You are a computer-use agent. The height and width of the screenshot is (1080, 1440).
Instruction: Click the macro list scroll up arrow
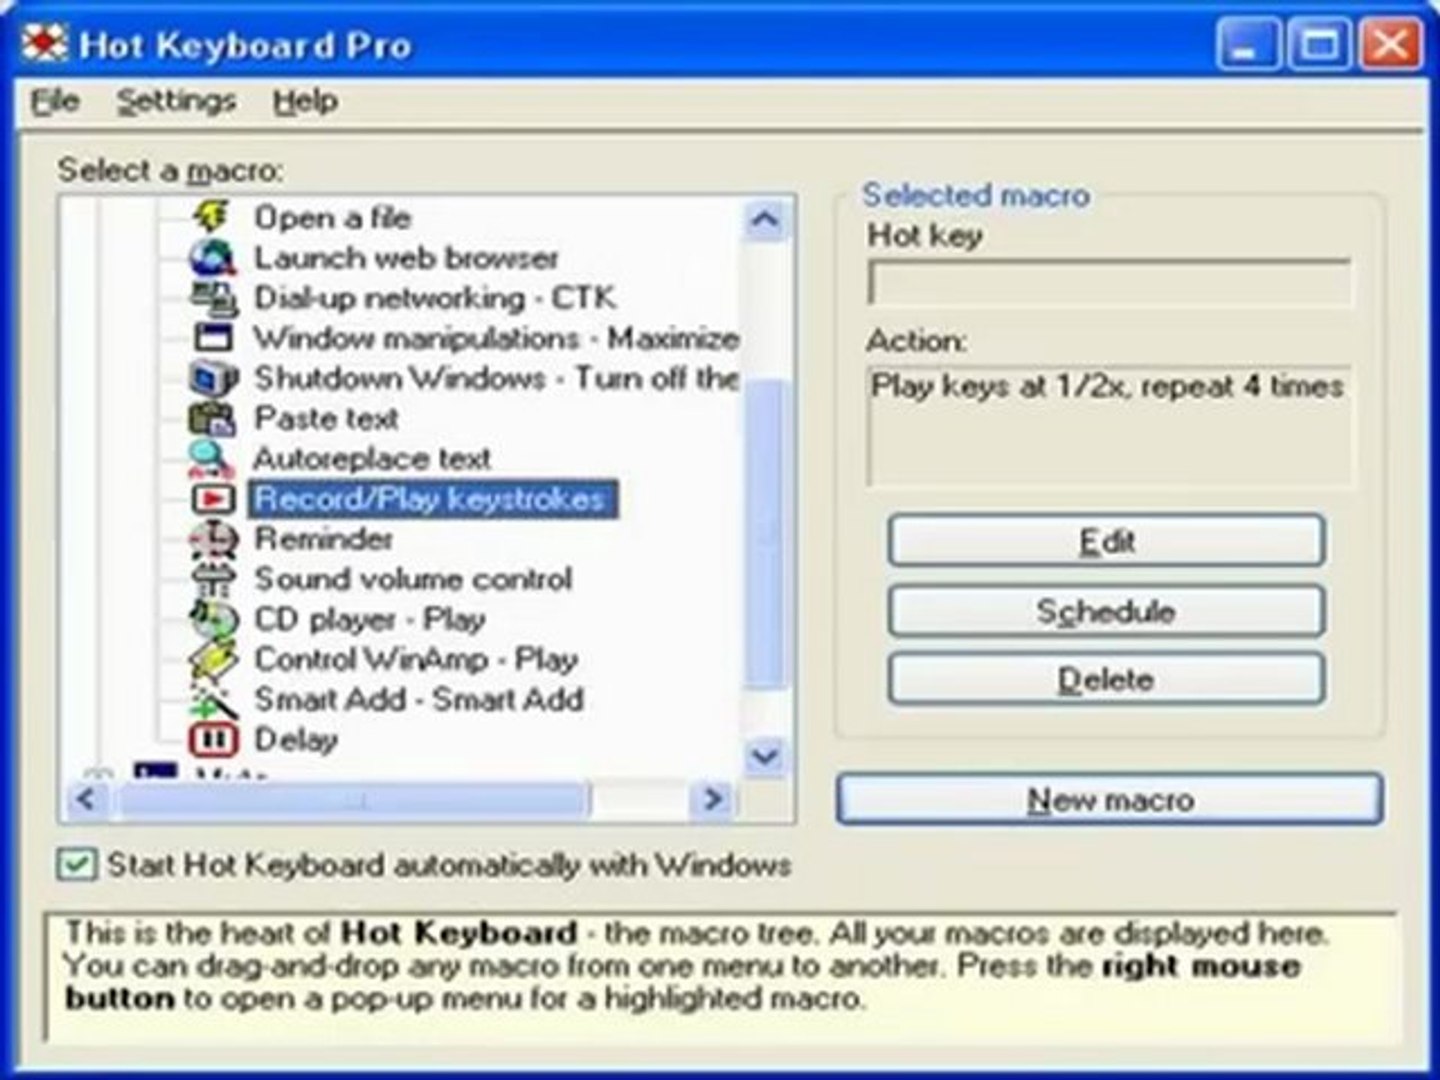pyautogui.click(x=765, y=220)
